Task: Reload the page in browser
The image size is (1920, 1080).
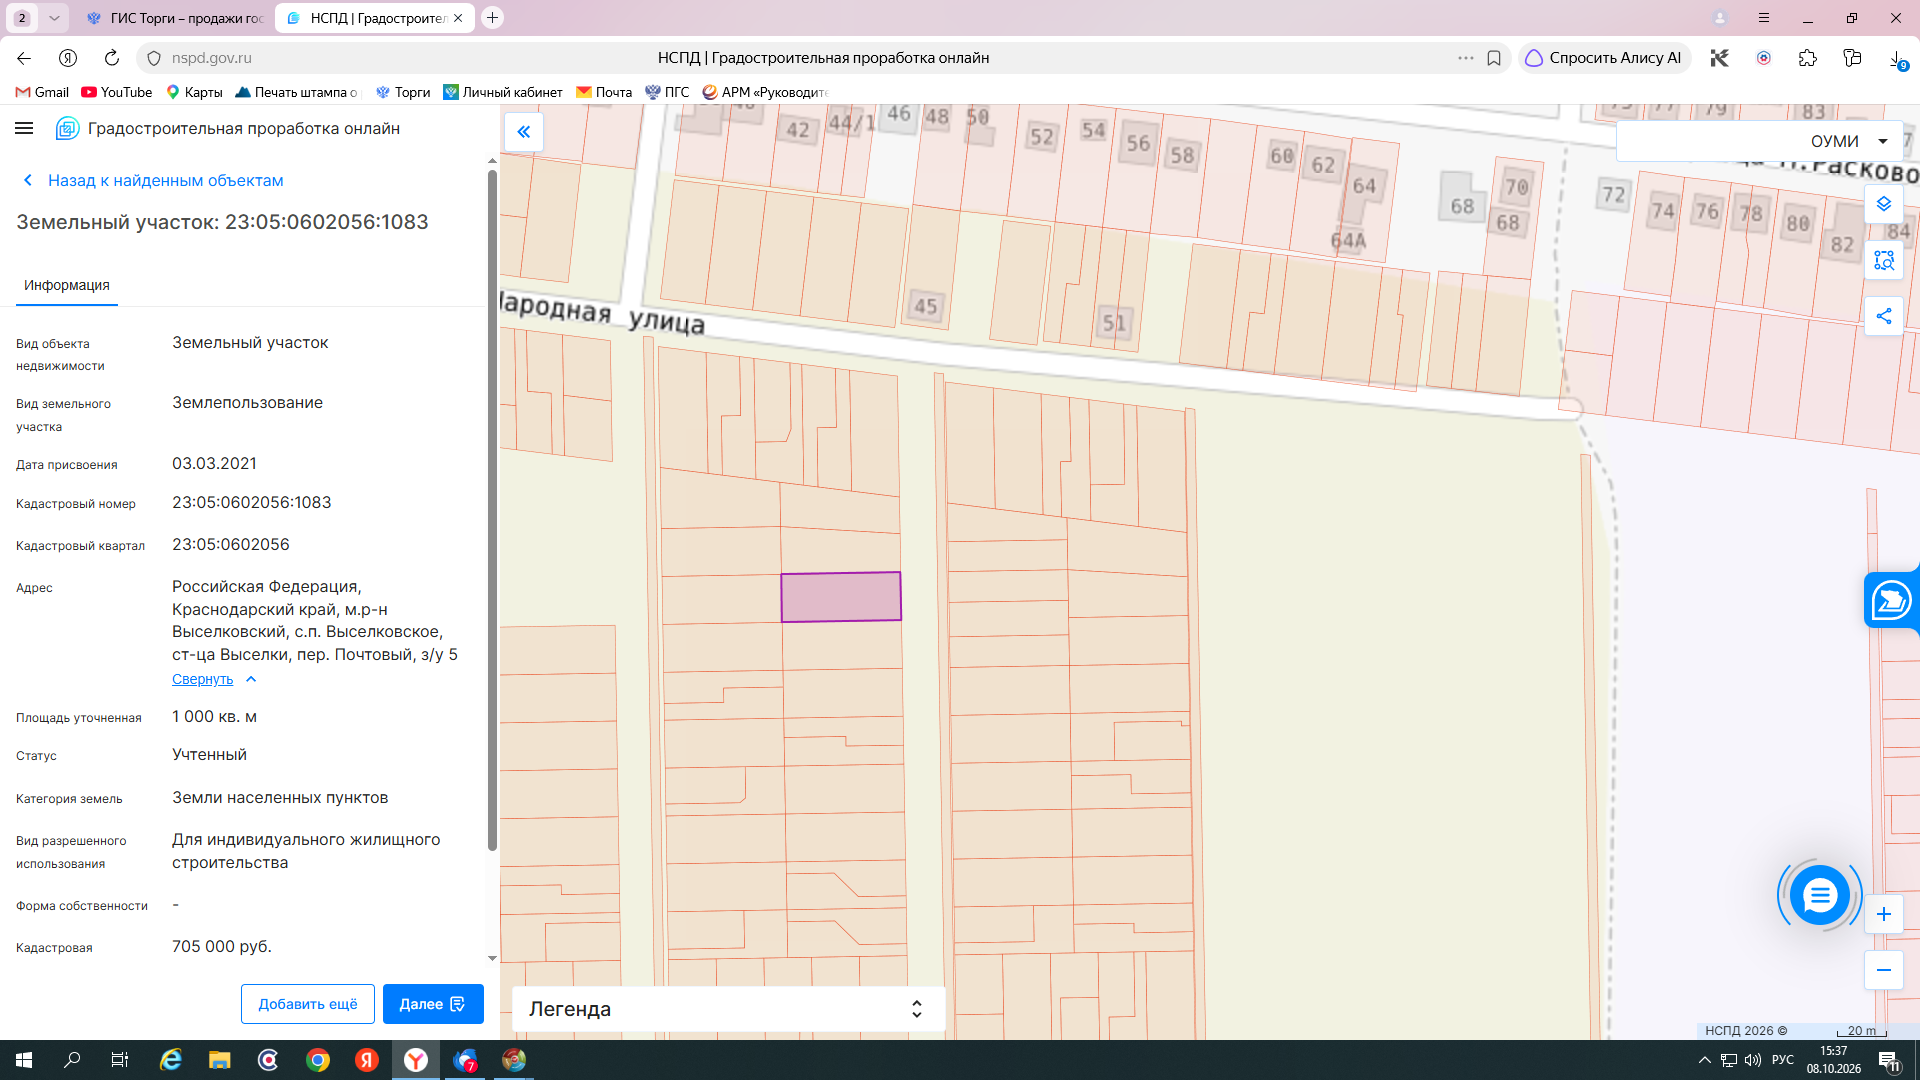Action: pos(112,58)
